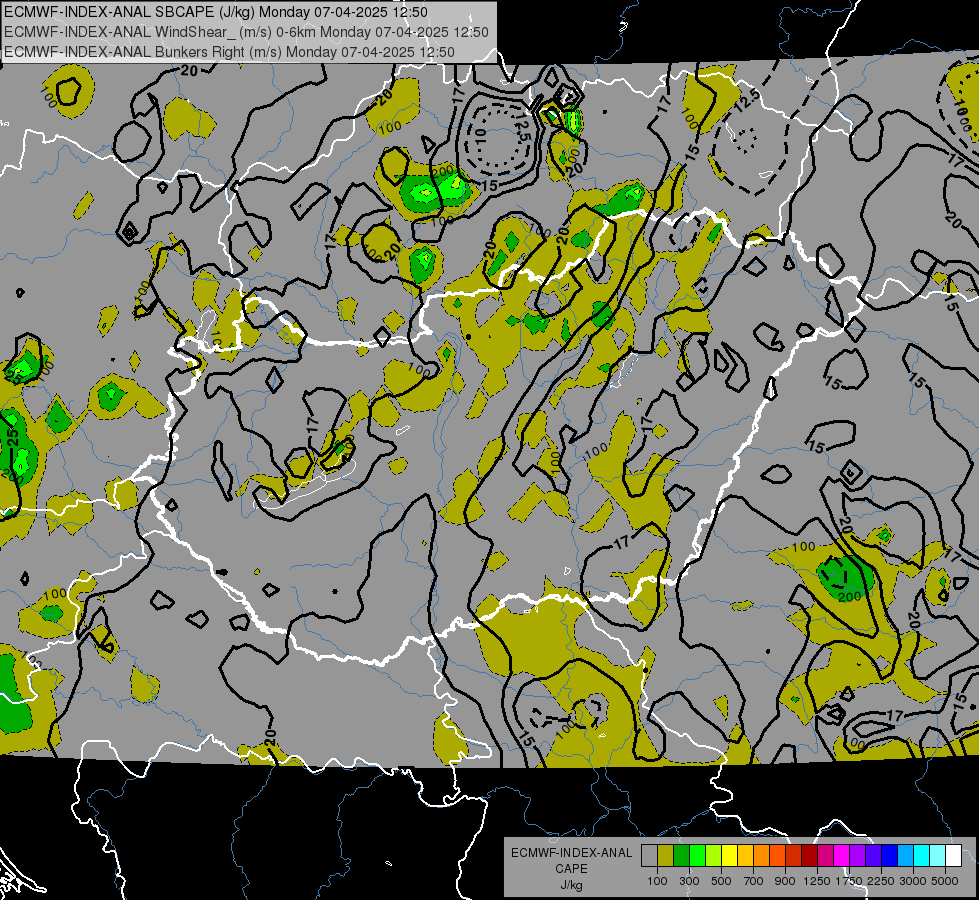This screenshot has width=979, height=900.
Task: Click the bright magenta legend swatch
Action: [x=842, y=856]
